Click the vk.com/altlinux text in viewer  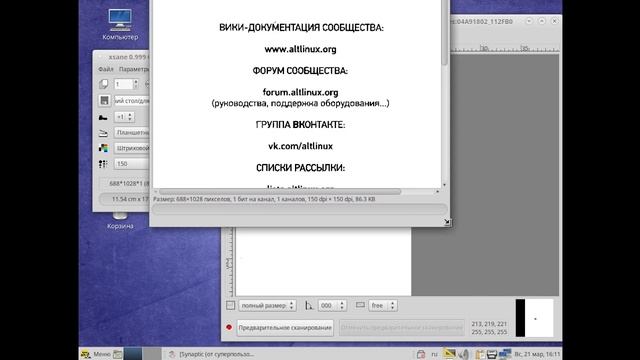[300, 146]
